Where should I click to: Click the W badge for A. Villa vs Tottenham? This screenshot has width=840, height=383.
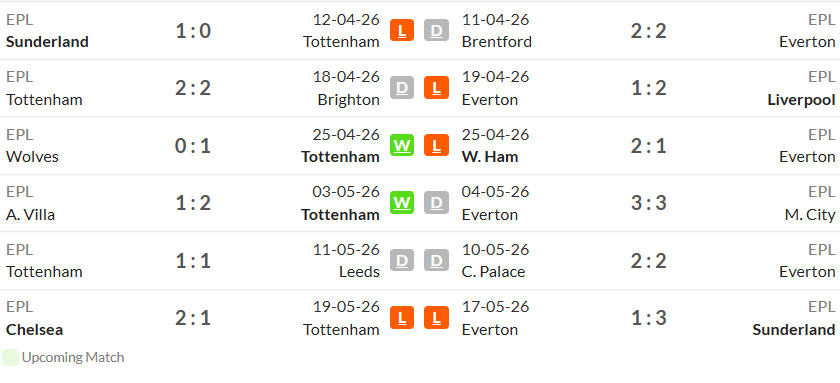coord(402,202)
